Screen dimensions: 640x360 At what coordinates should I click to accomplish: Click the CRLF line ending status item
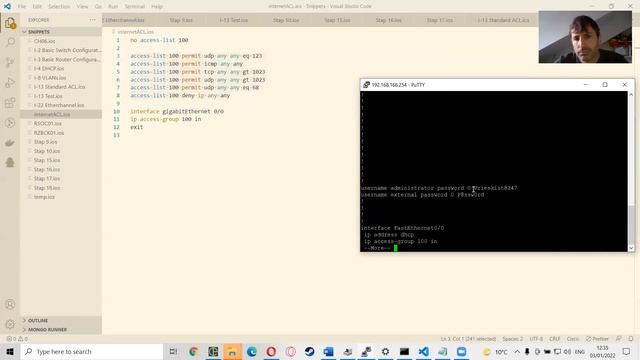click(554, 339)
